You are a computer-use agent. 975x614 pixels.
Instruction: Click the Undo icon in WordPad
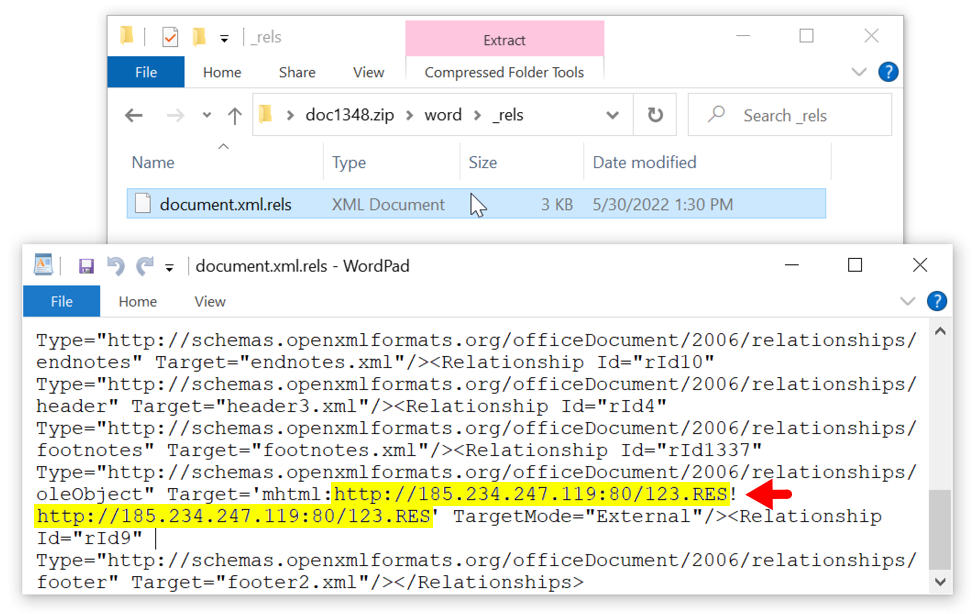[x=116, y=266]
